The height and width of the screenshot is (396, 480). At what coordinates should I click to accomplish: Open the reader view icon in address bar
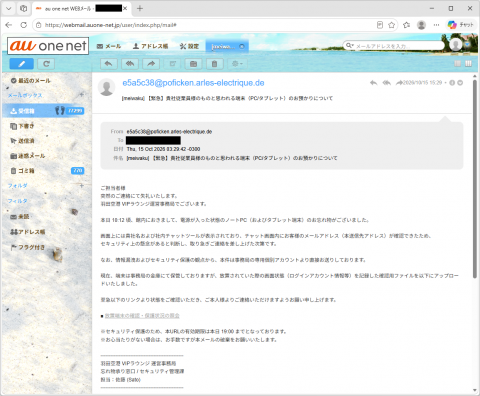tap(380, 25)
